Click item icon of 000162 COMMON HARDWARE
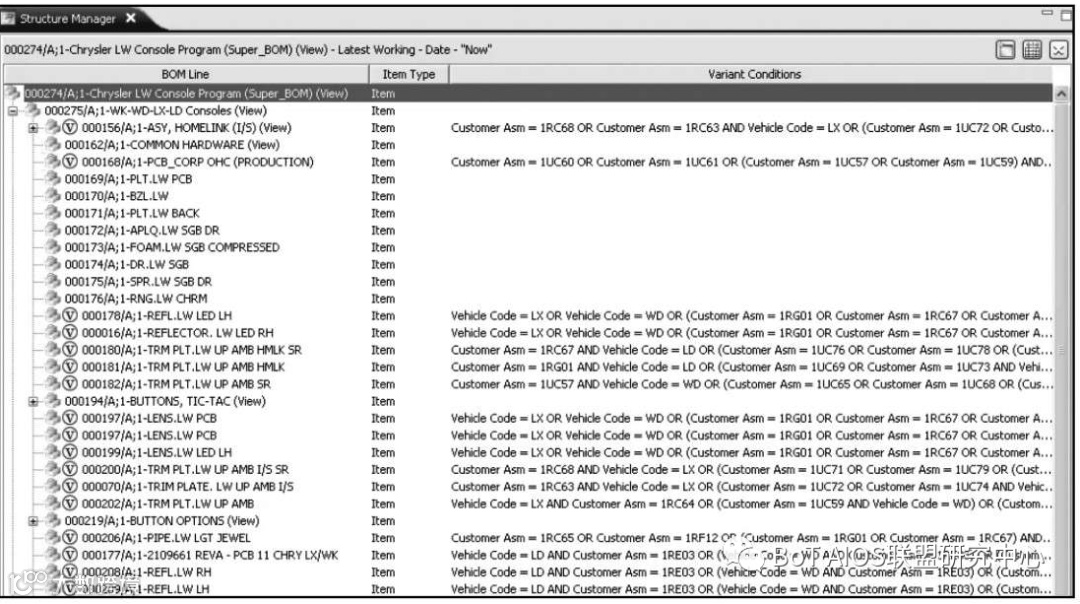Image resolution: width=1080 pixels, height=604 pixels. (53, 145)
